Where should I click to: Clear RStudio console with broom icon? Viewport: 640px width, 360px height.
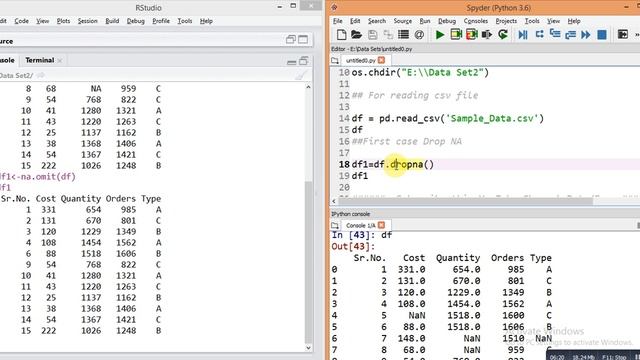coord(300,75)
